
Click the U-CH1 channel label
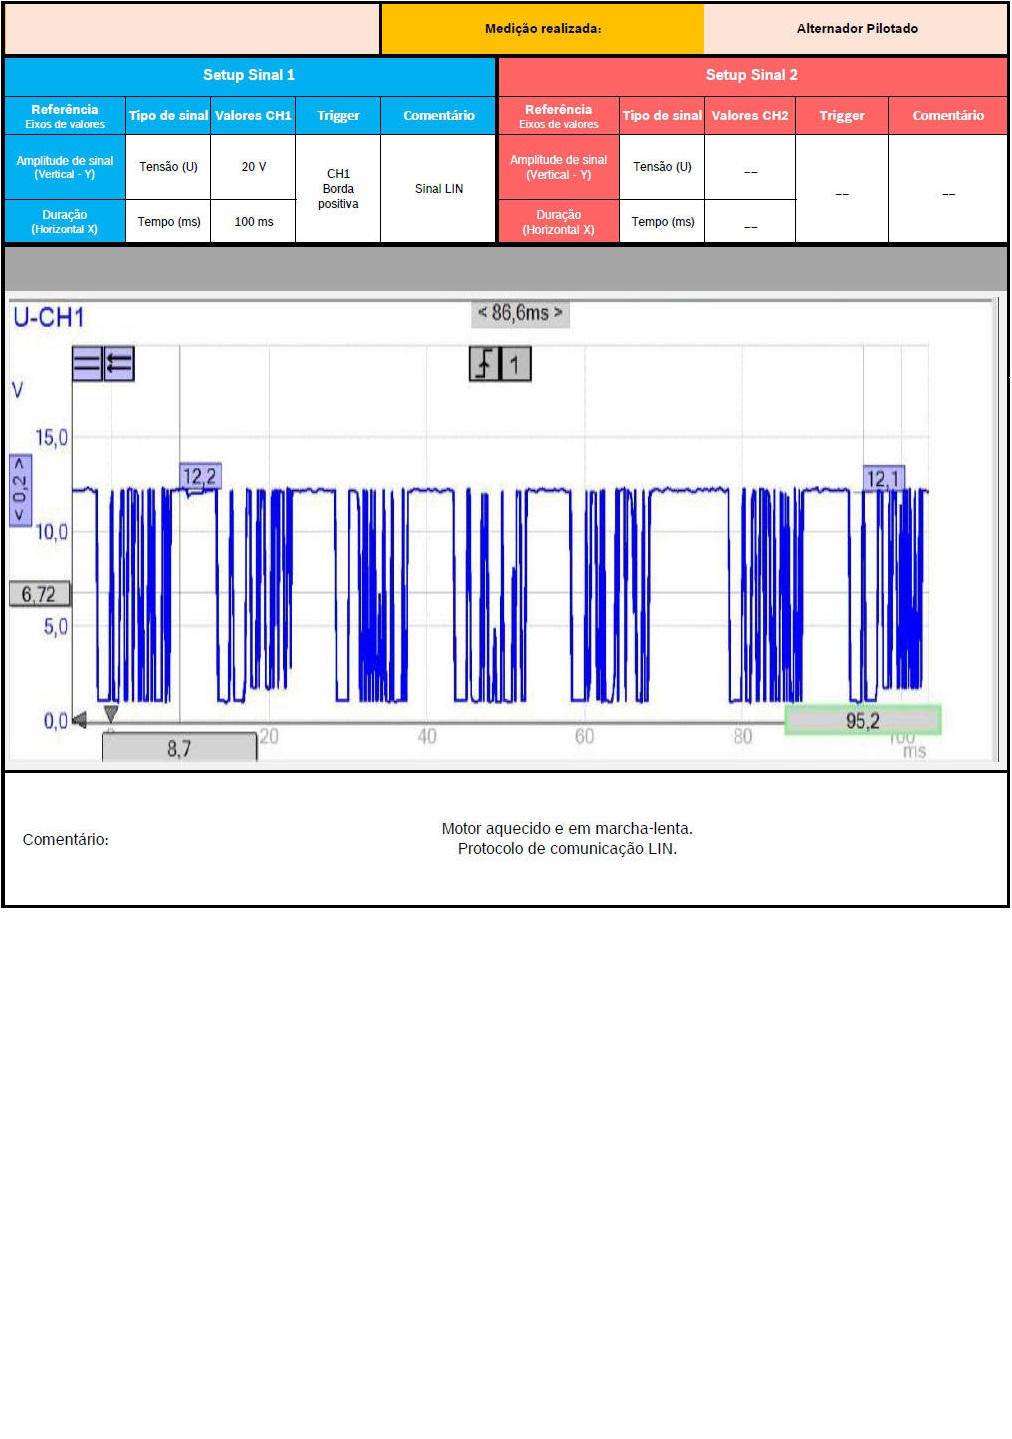point(49,318)
